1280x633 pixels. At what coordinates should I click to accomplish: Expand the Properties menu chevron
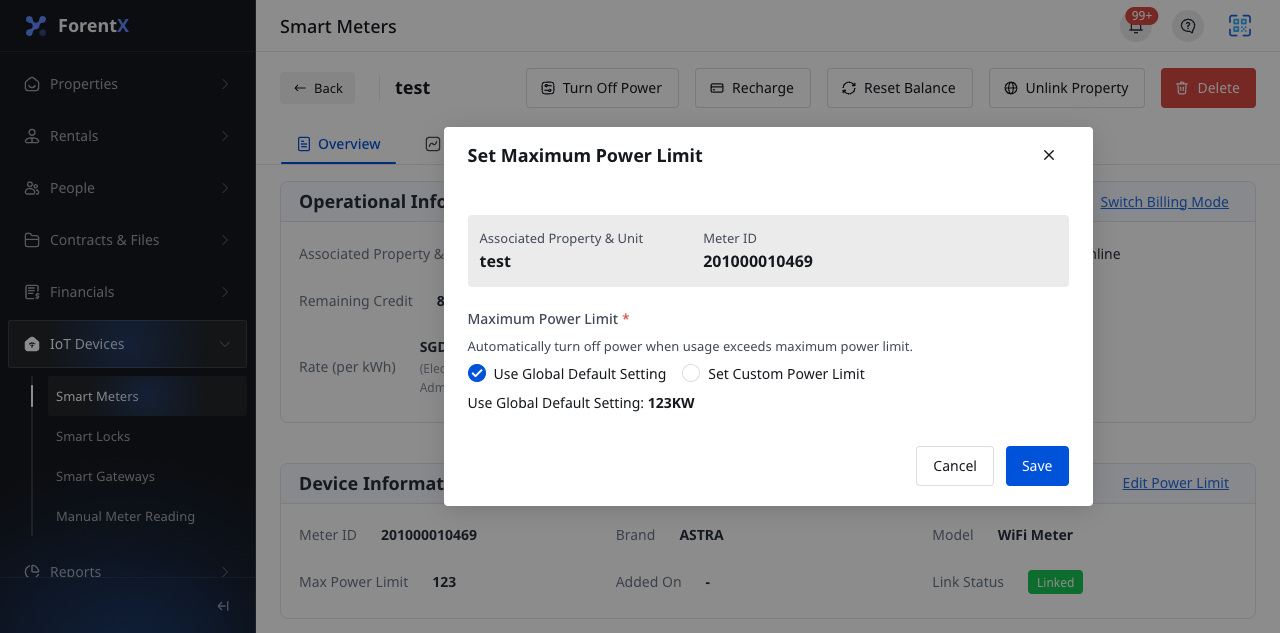[224, 84]
